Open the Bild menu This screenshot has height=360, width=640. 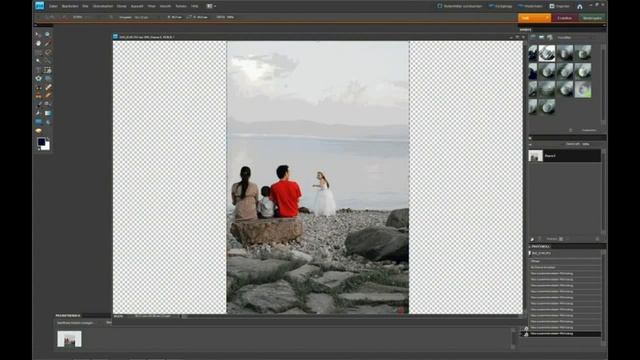coord(85,6)
